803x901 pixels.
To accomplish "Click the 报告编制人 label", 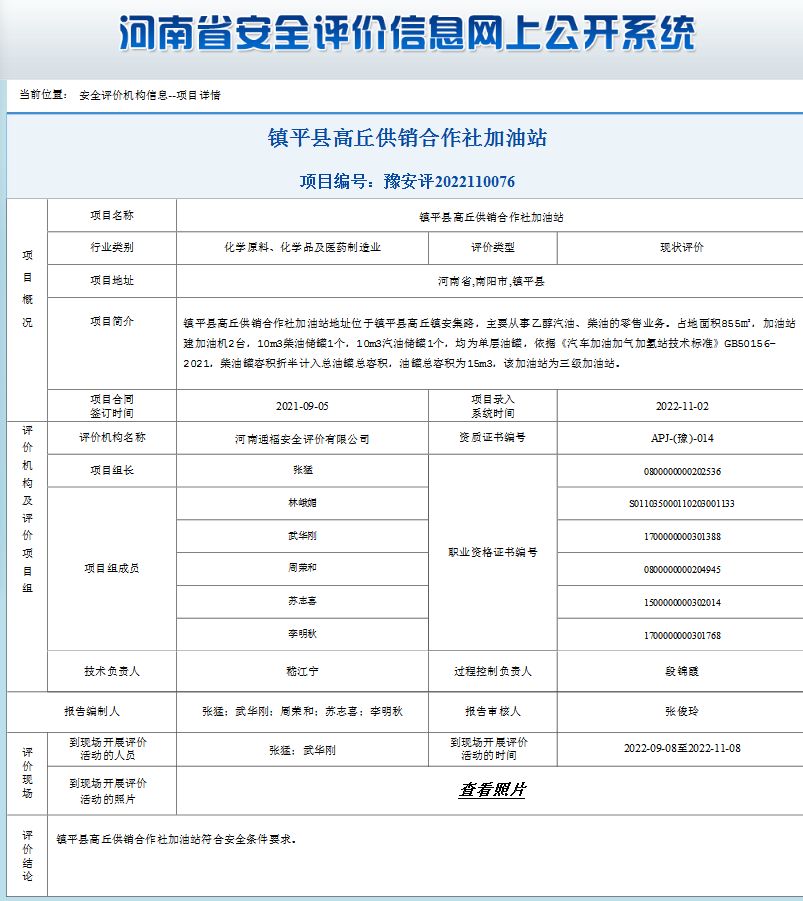I will [x=92, y=711].
